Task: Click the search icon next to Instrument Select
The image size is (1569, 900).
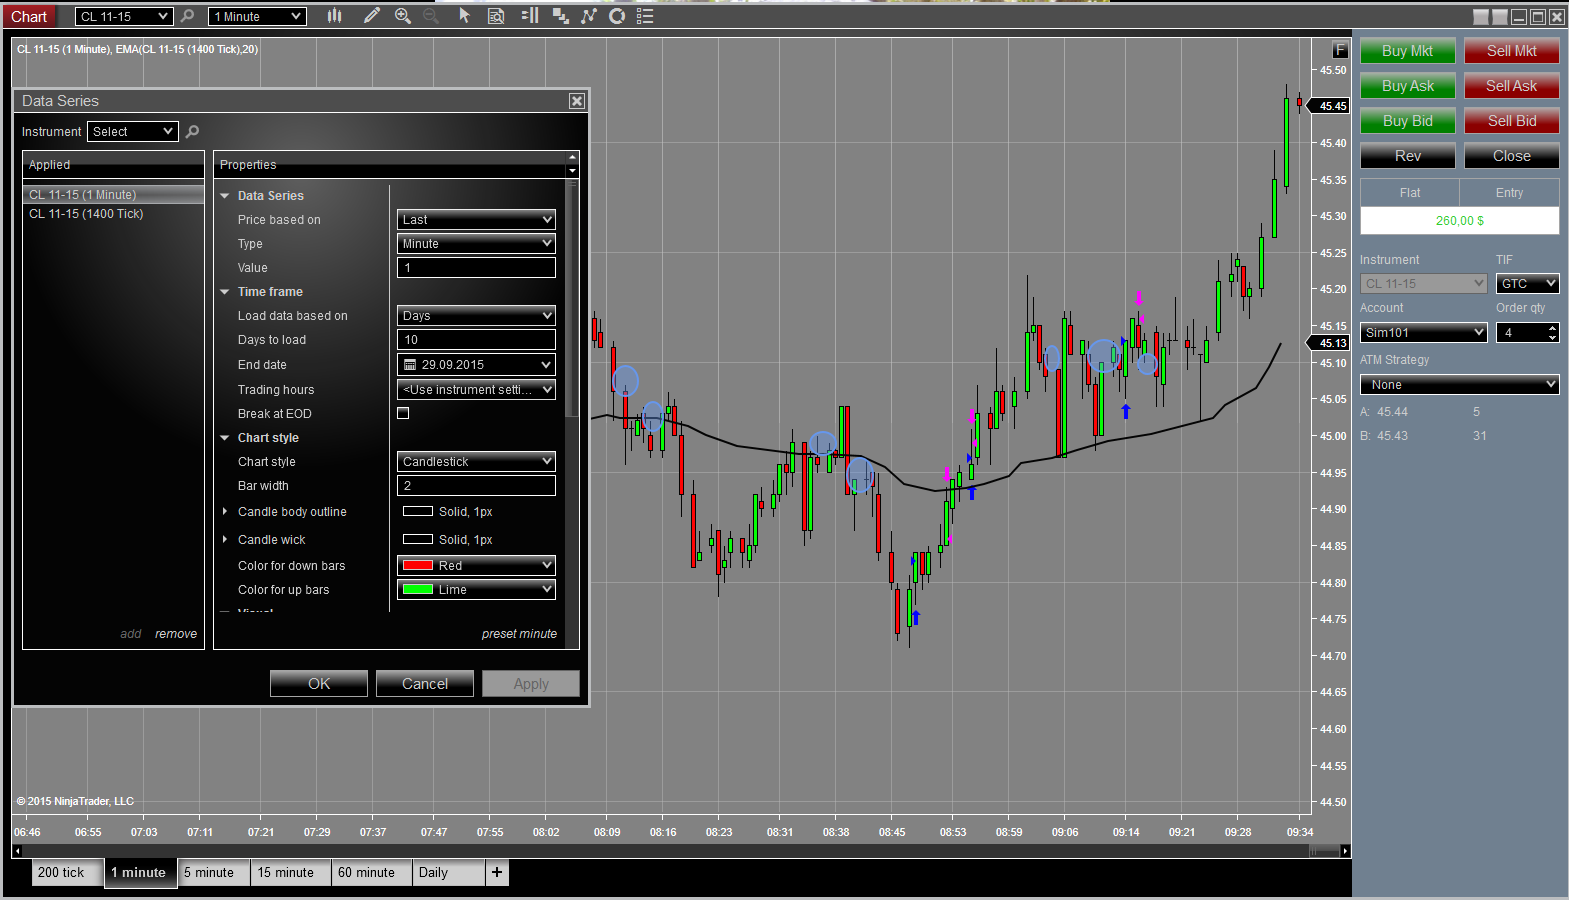Action: click(x=192, y=131)
